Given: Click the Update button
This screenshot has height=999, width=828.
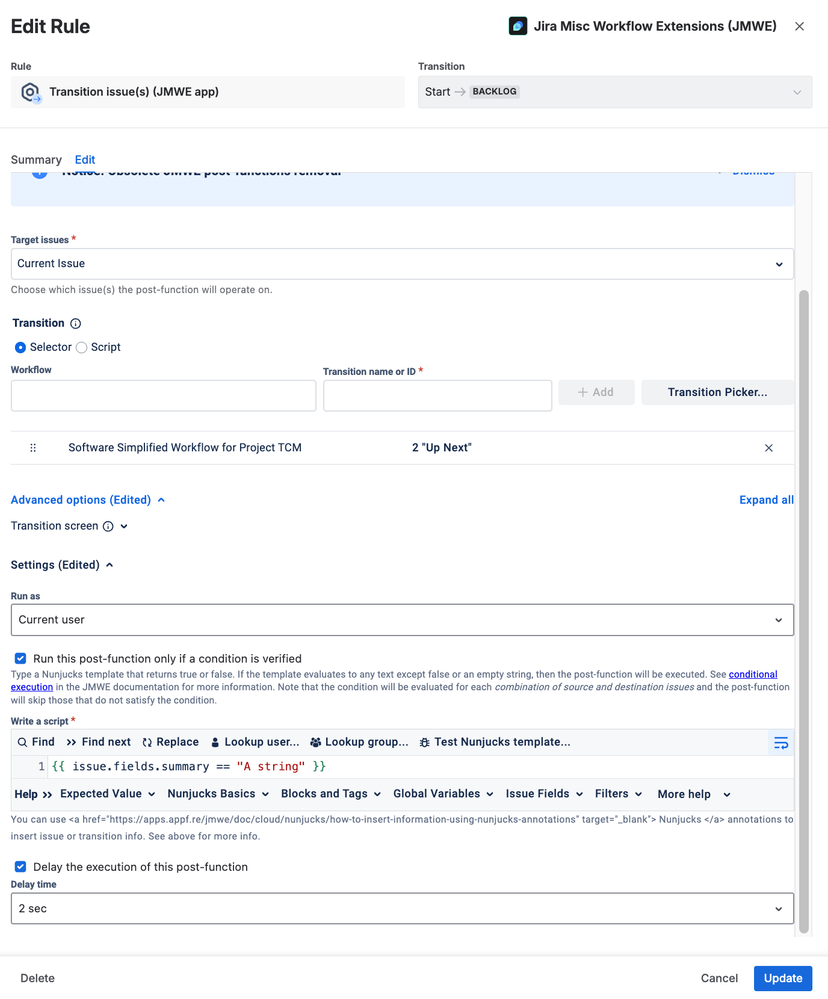Looking at the screenshot, I should pos(783,979).
